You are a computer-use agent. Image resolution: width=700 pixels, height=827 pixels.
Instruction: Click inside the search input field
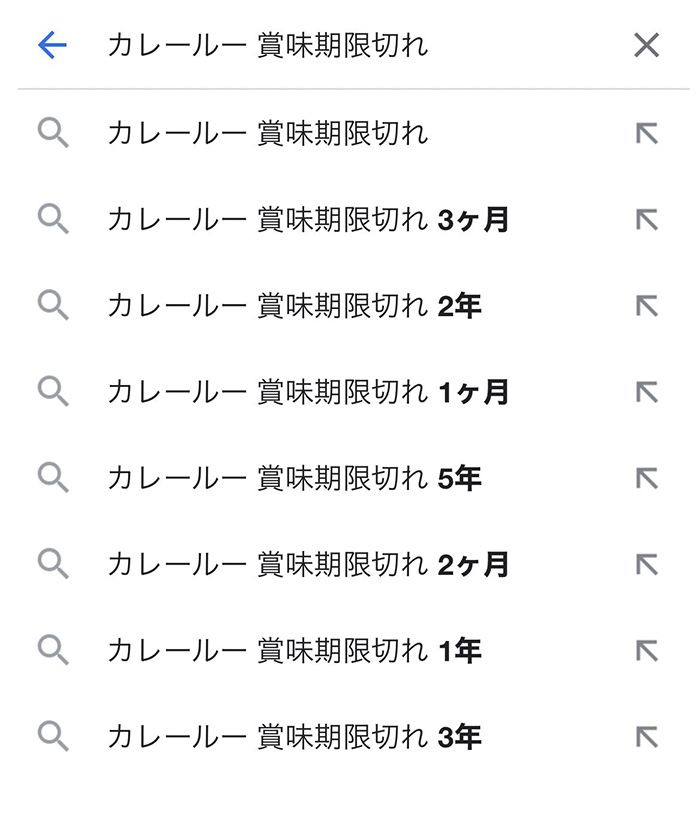tap(300, 45)
